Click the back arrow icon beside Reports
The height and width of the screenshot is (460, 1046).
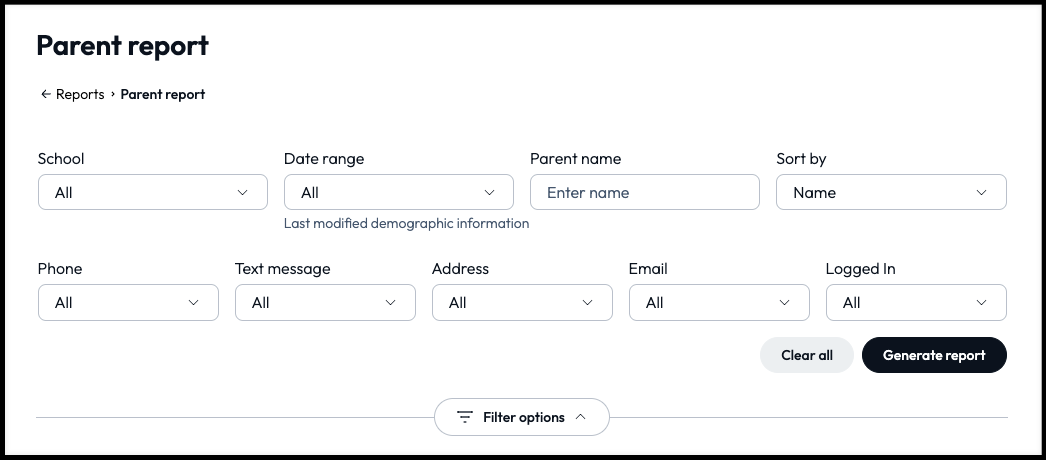45,94
